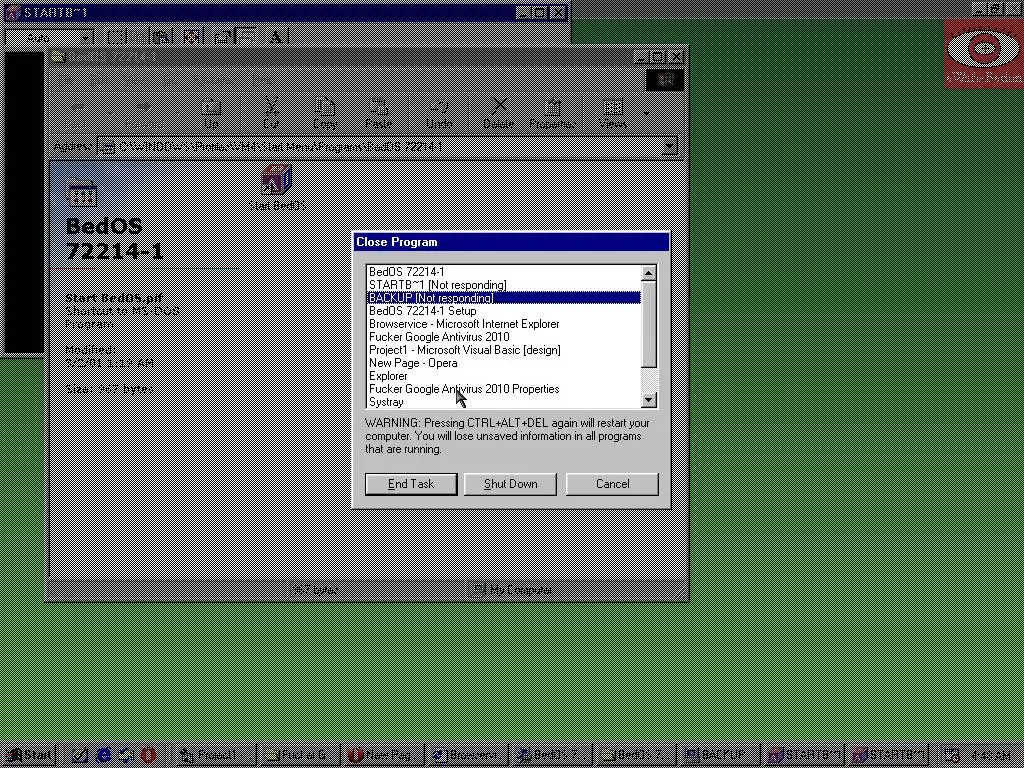Expand the Address bar dropdown
Image resolution: width=1024 pixels, height=768 pixels.
[669, 146]
